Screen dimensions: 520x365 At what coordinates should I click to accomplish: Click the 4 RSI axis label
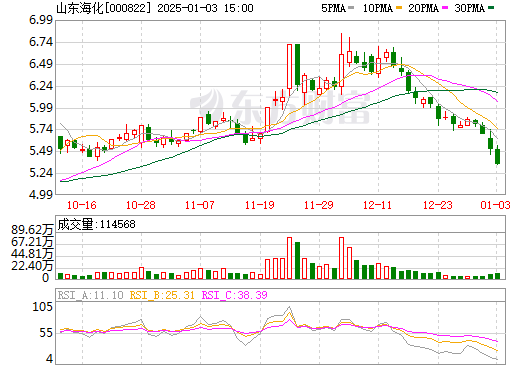click(x=49, y=359)
